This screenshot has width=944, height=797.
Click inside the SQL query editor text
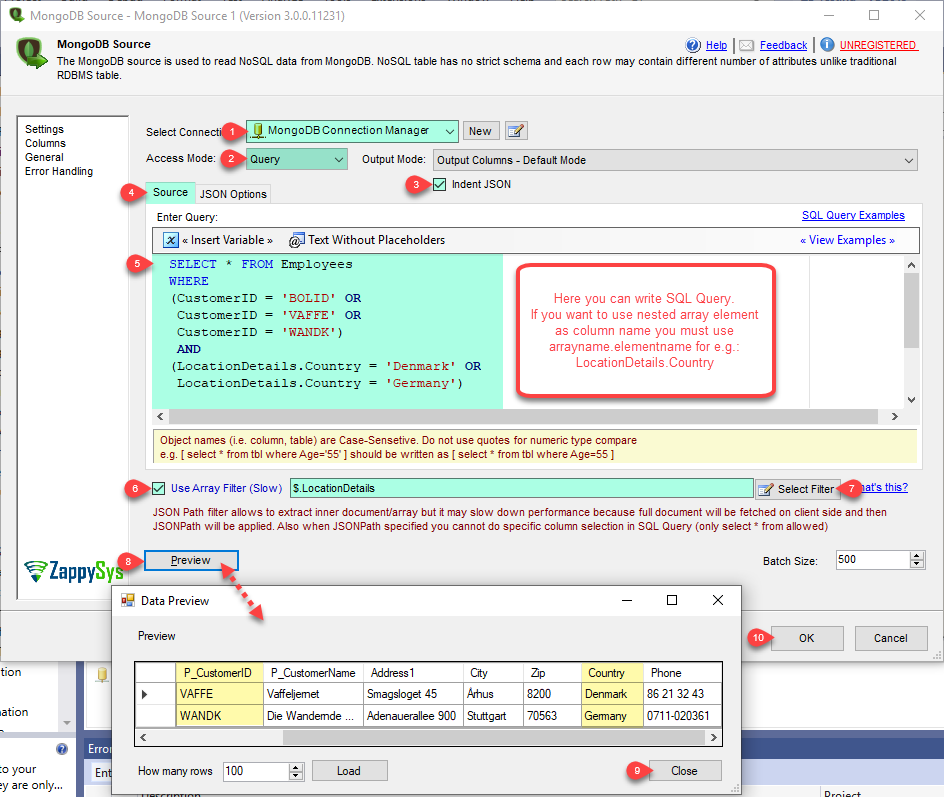(328, 332)
